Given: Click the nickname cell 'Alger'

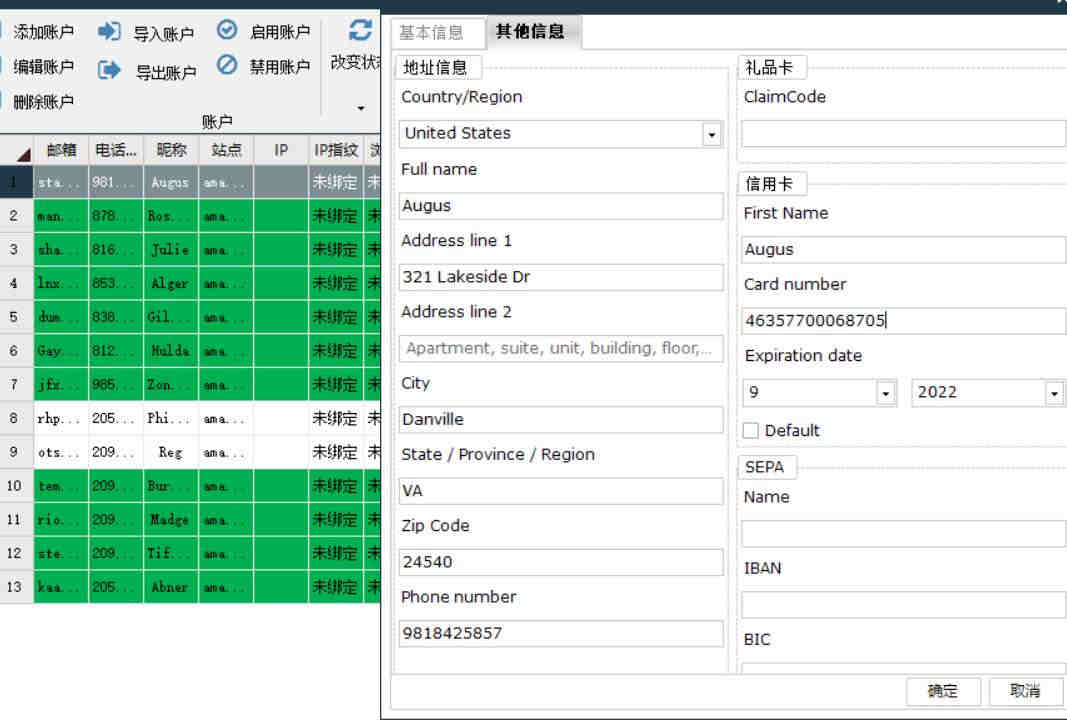Looking at the screenshot, I should 171,283.
